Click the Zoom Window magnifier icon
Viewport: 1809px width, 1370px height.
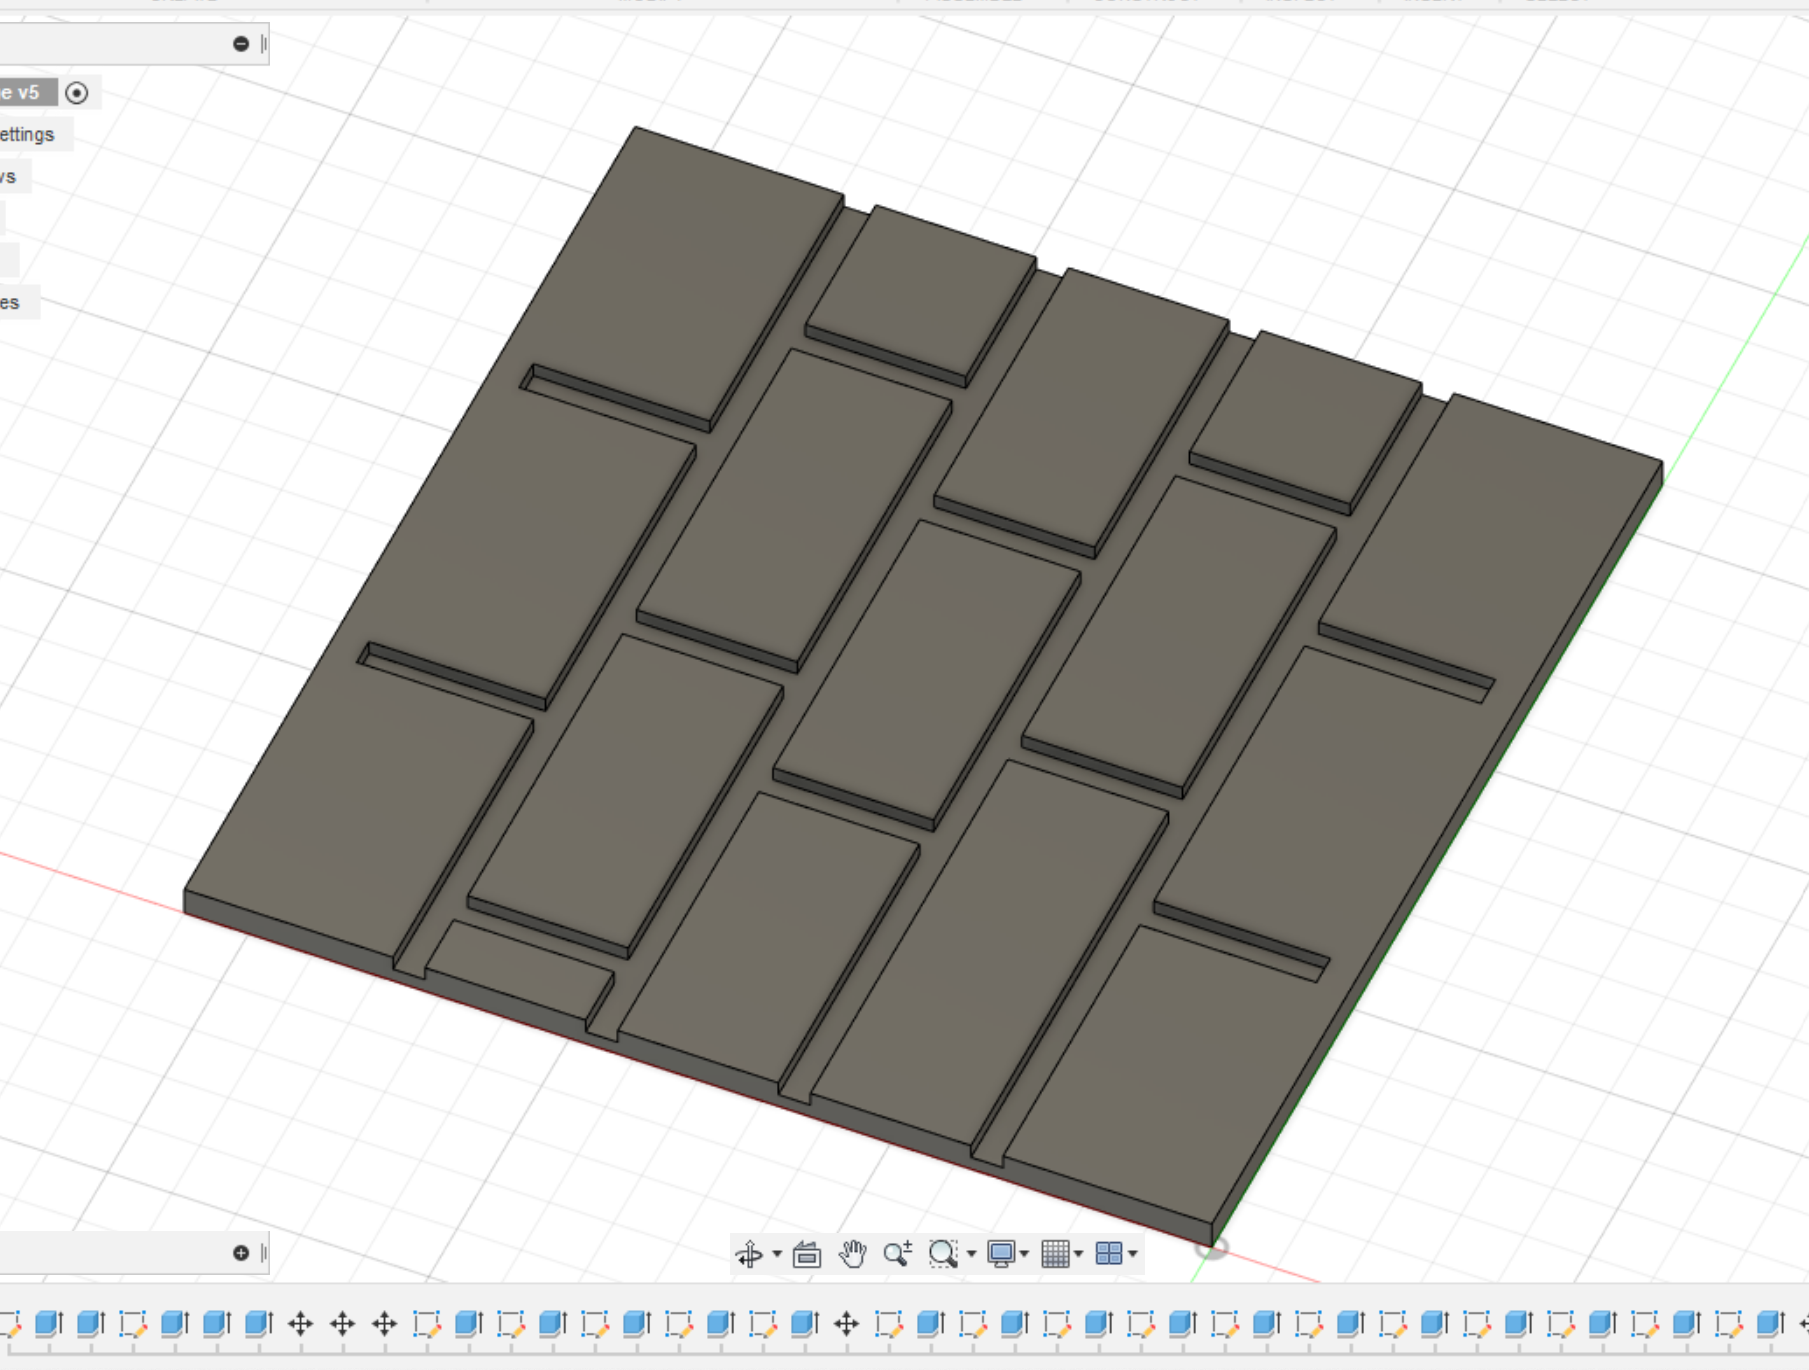coord(943,1254)
